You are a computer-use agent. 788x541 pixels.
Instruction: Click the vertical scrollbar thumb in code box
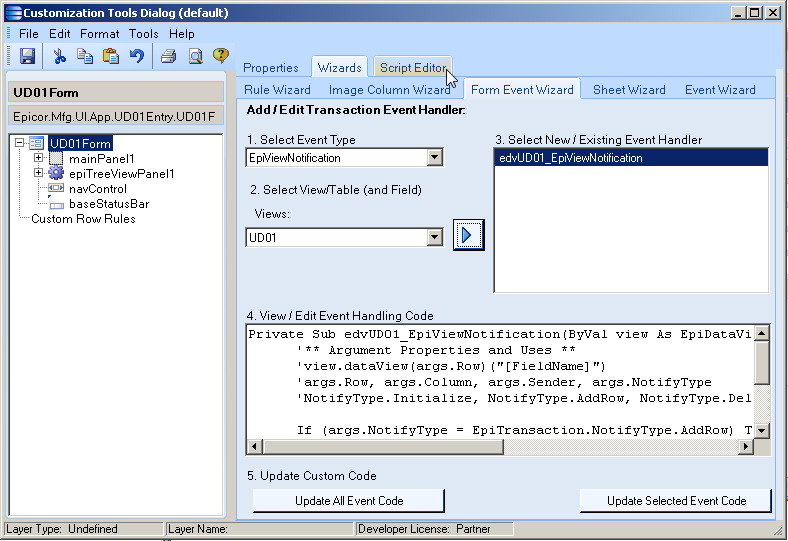click(762, 363)
